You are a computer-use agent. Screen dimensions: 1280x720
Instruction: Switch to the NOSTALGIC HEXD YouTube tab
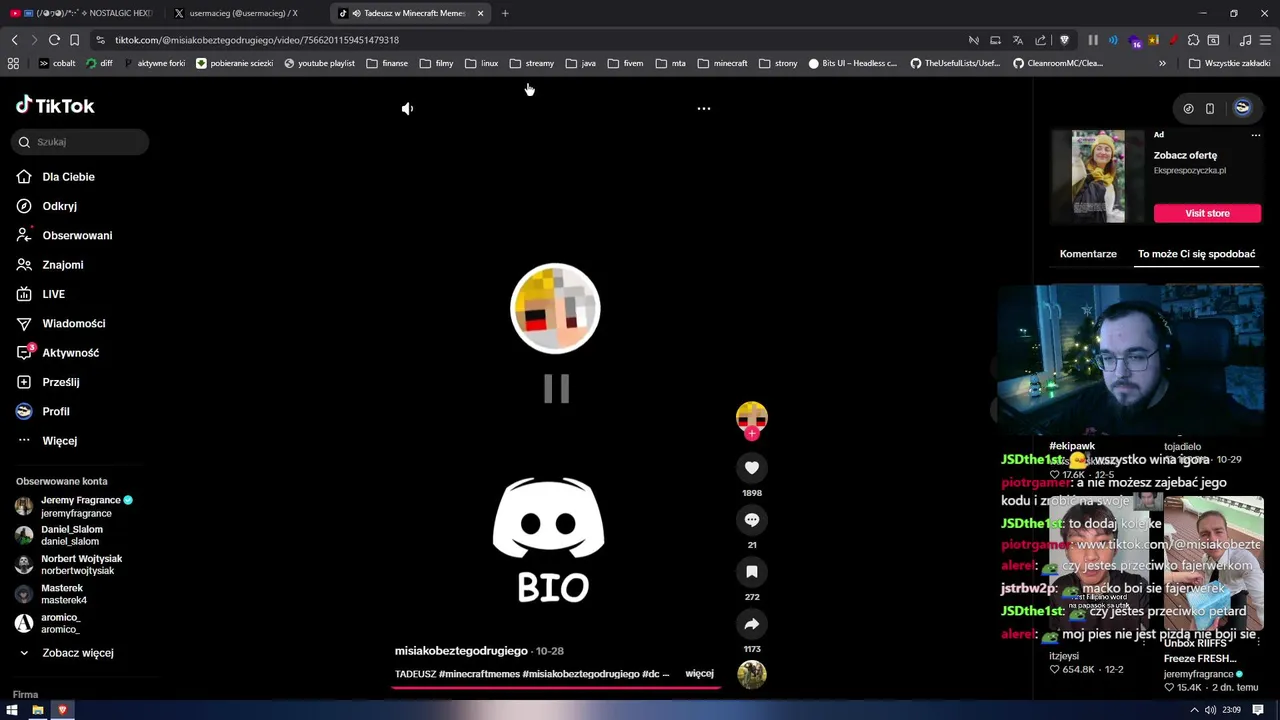pyautogui.click(x=82, y=13)
